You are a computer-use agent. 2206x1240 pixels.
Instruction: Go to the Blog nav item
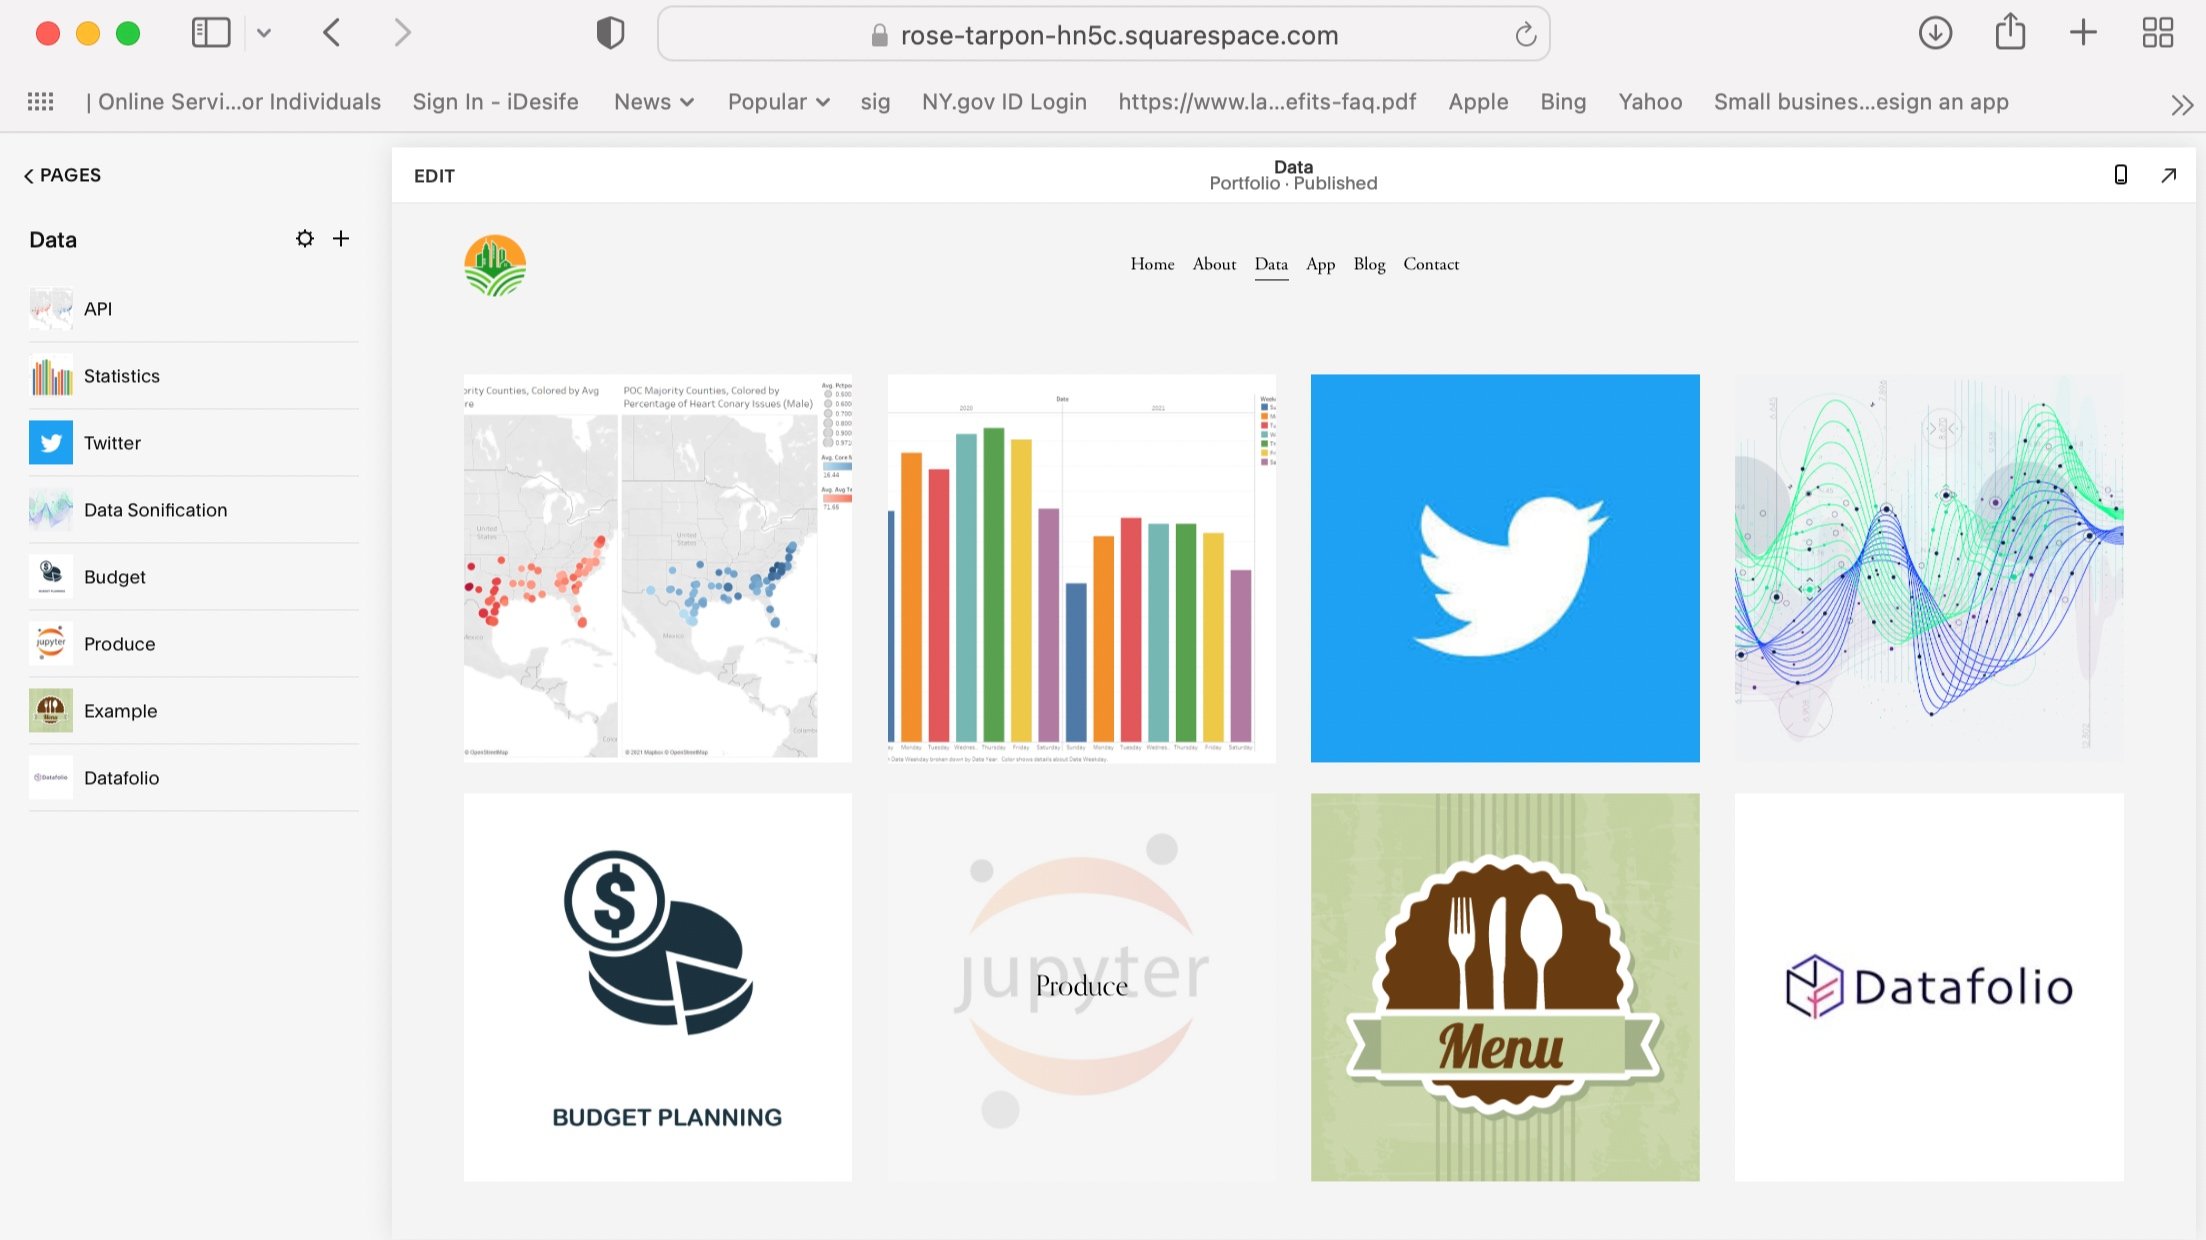coord(1369,264)
